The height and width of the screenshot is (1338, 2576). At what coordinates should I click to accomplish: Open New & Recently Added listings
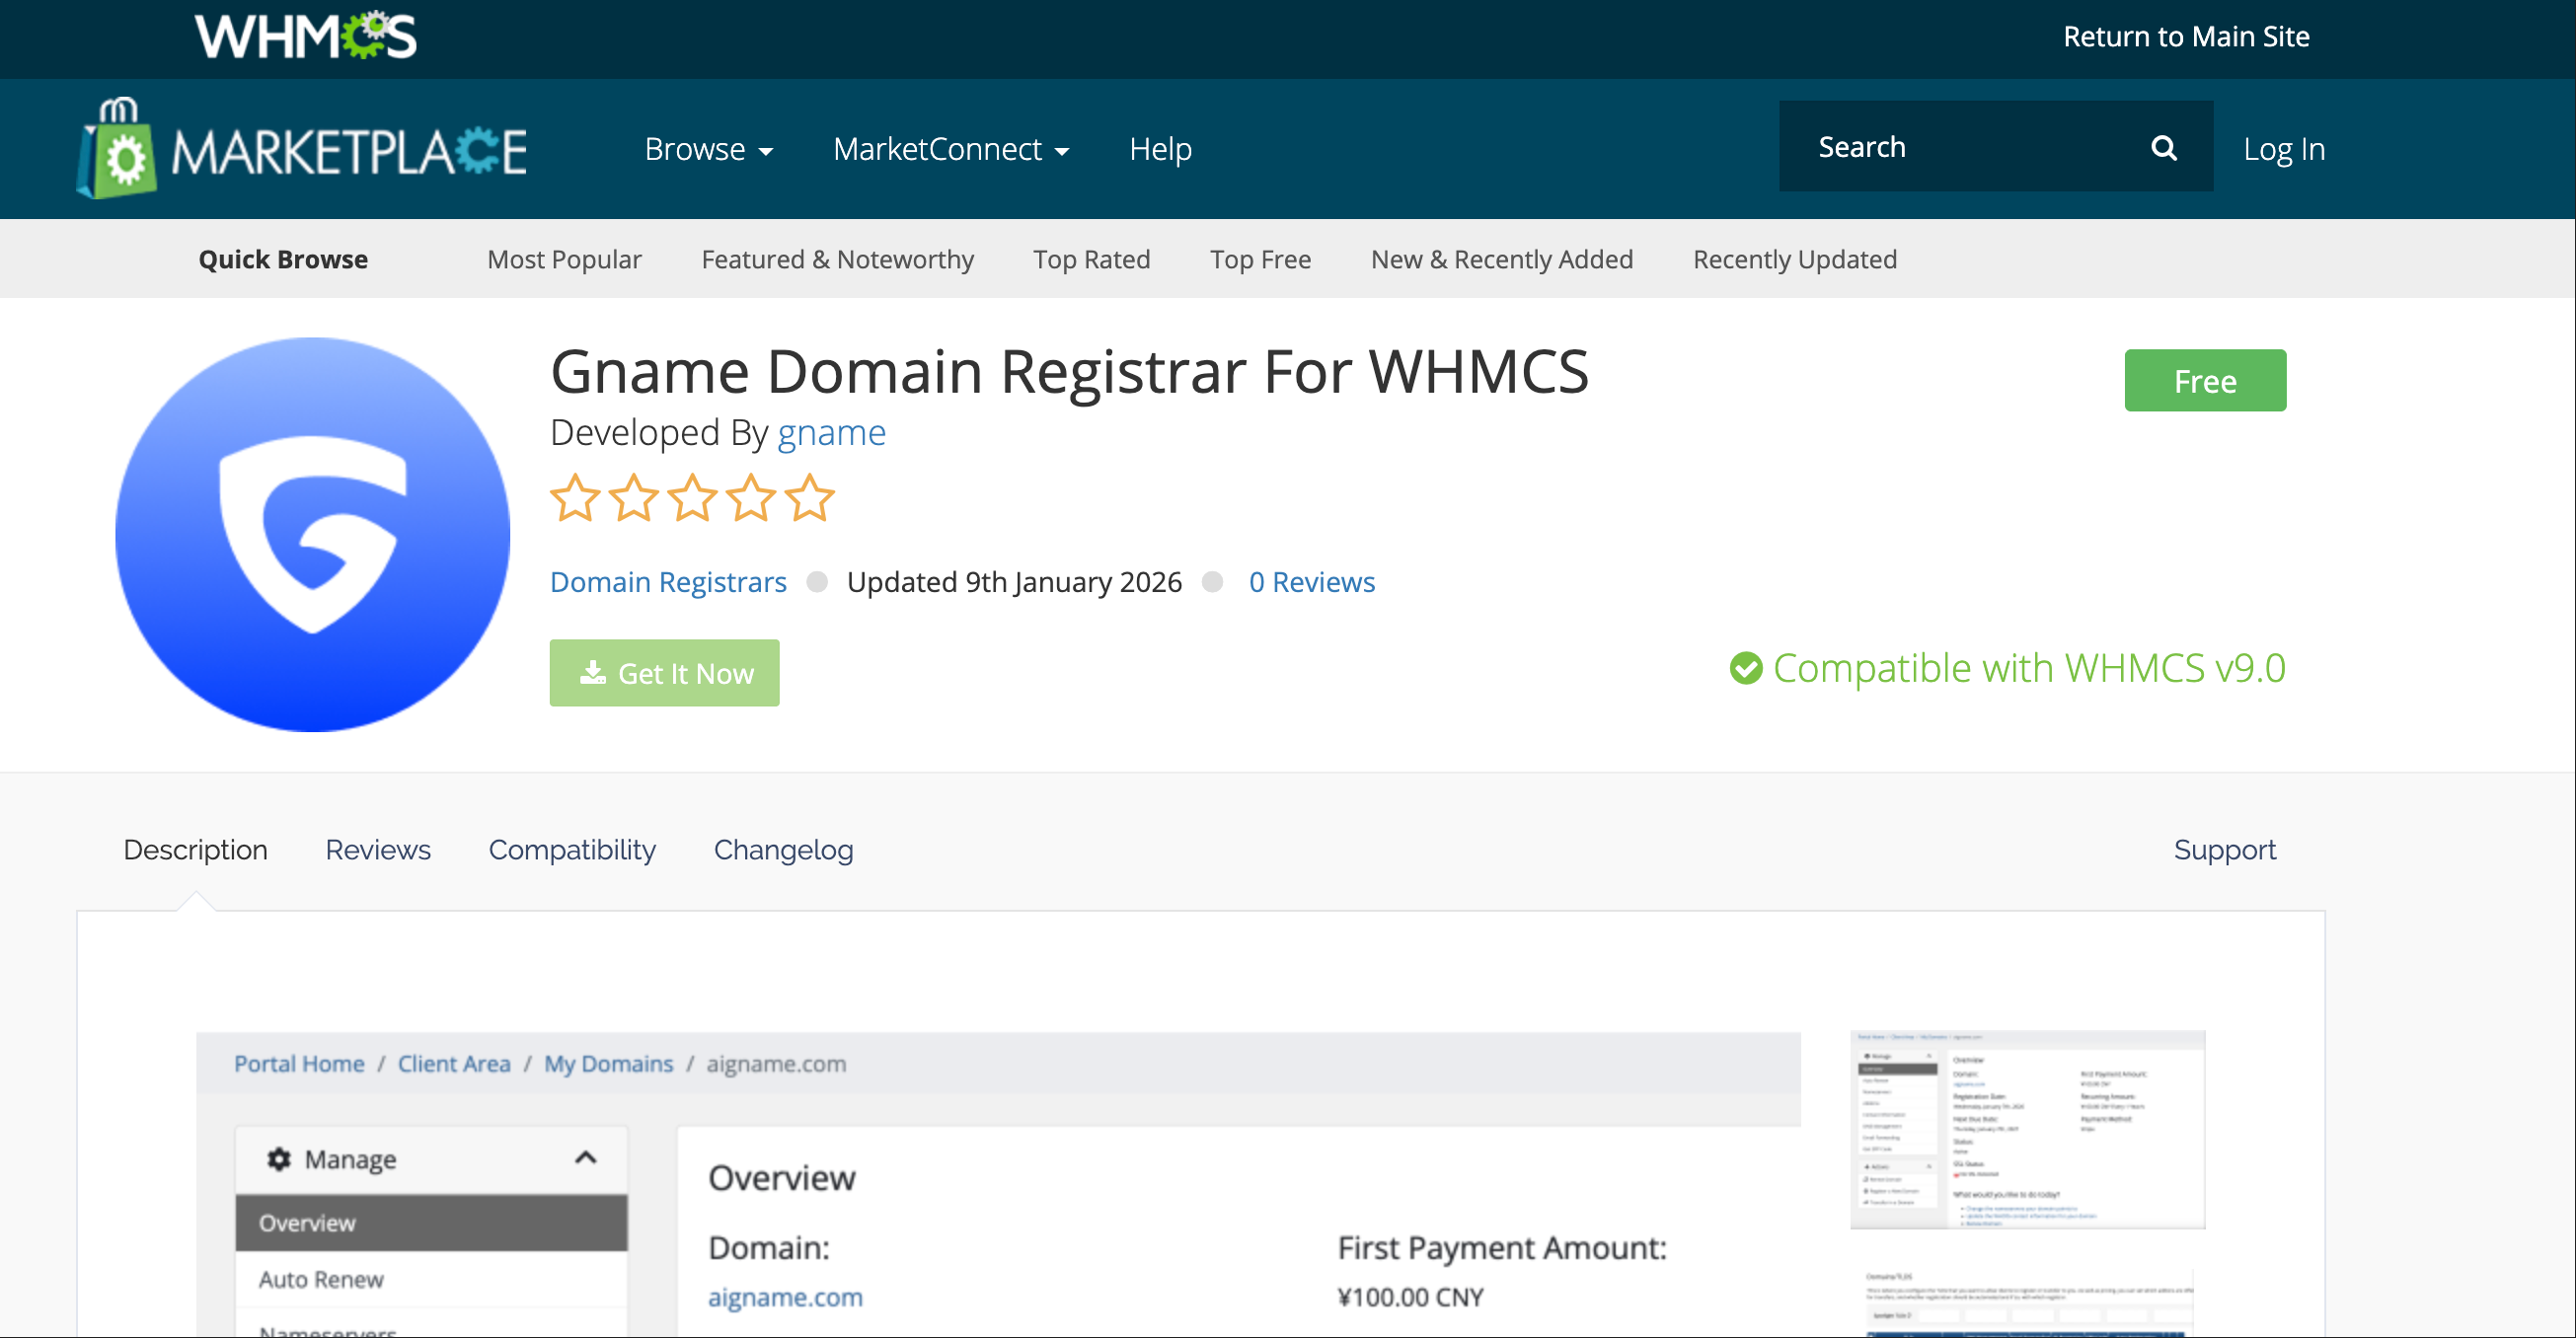coord(1502,259)
